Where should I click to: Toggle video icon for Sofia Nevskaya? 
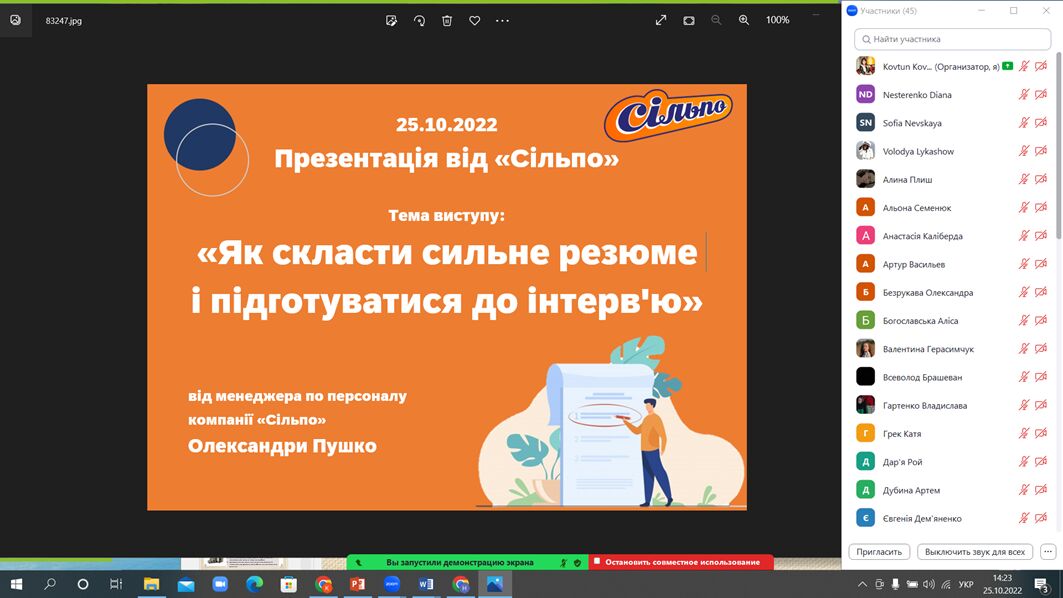[1041, 123]
